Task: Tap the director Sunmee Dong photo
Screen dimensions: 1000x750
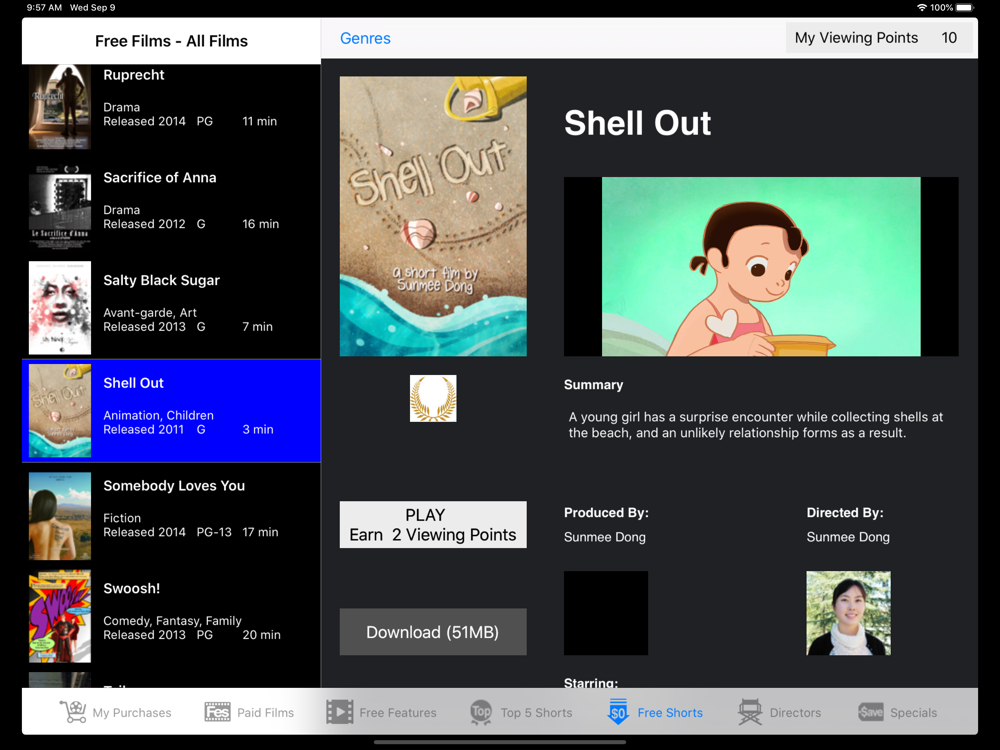Action: point(848,613)
